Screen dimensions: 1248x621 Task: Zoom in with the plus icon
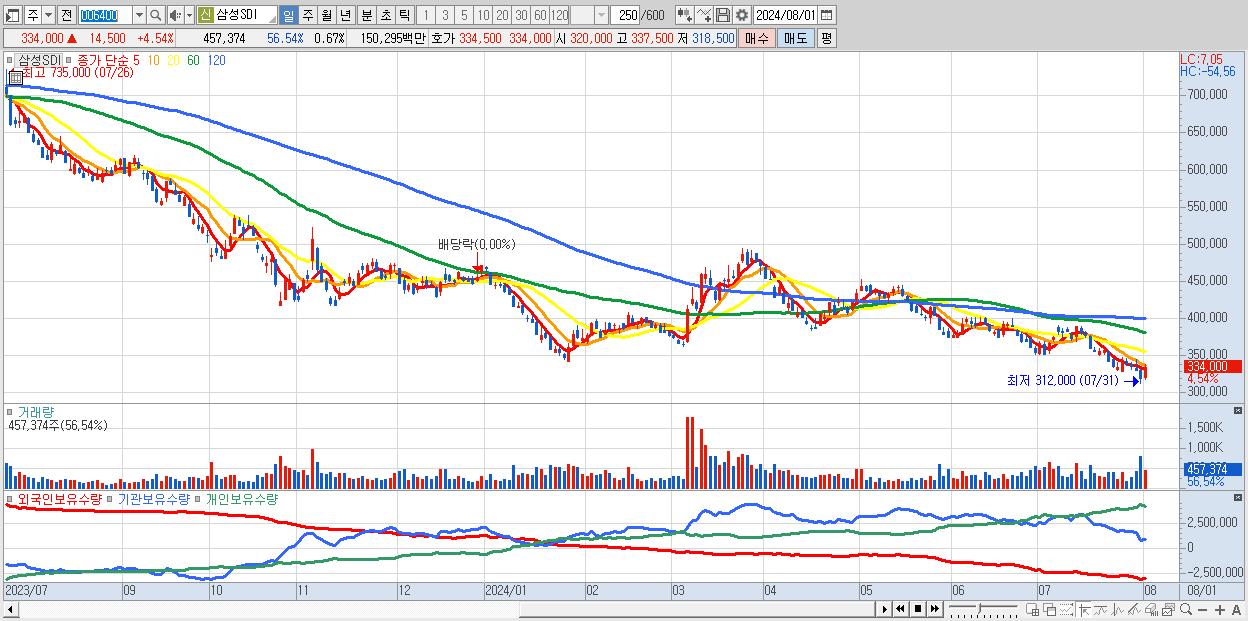click(1220, 610)
